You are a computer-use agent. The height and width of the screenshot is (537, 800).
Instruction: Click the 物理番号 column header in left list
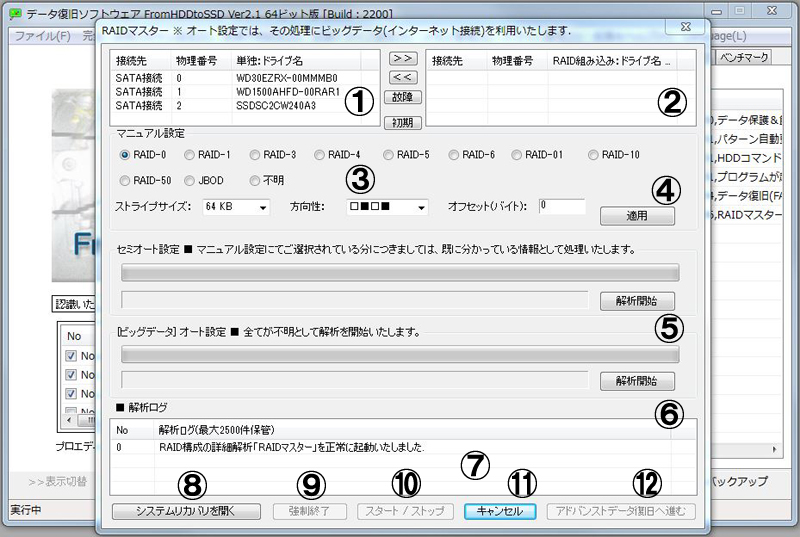pyautogui.click(x=201, y=61)
